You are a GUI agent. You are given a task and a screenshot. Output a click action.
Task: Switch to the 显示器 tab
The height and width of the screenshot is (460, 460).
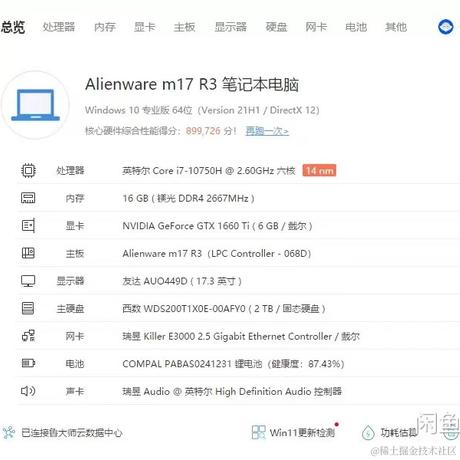click(230, 27)
